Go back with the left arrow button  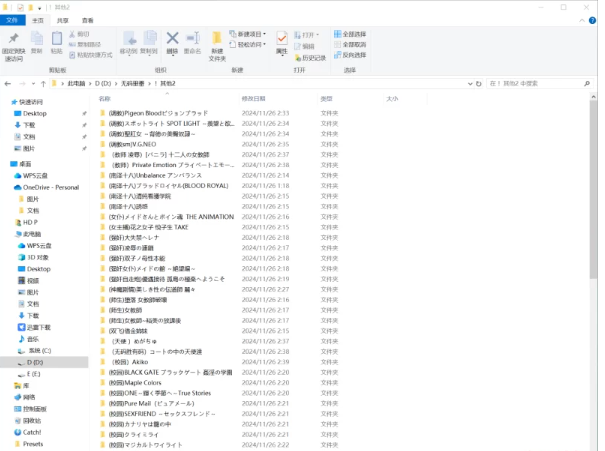pos(8,84)
